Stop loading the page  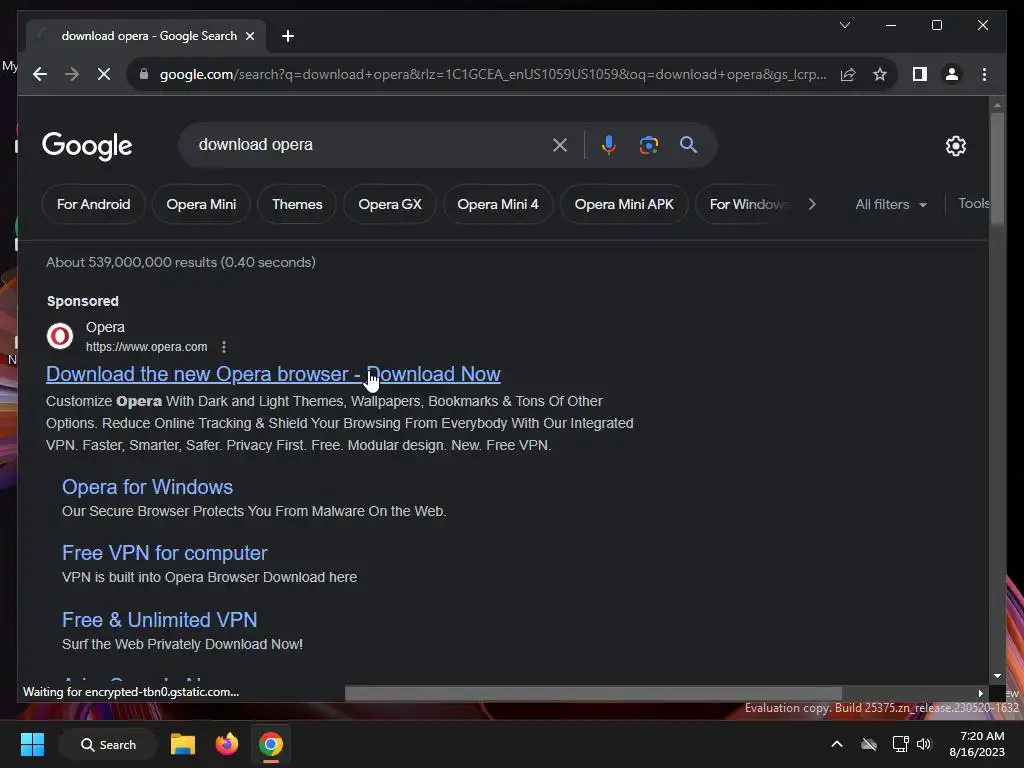(104, 74)
